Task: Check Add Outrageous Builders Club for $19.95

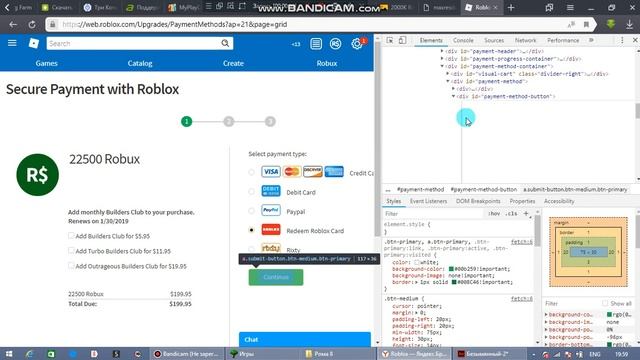Action: pyautogui.click(x=71, y=266)
